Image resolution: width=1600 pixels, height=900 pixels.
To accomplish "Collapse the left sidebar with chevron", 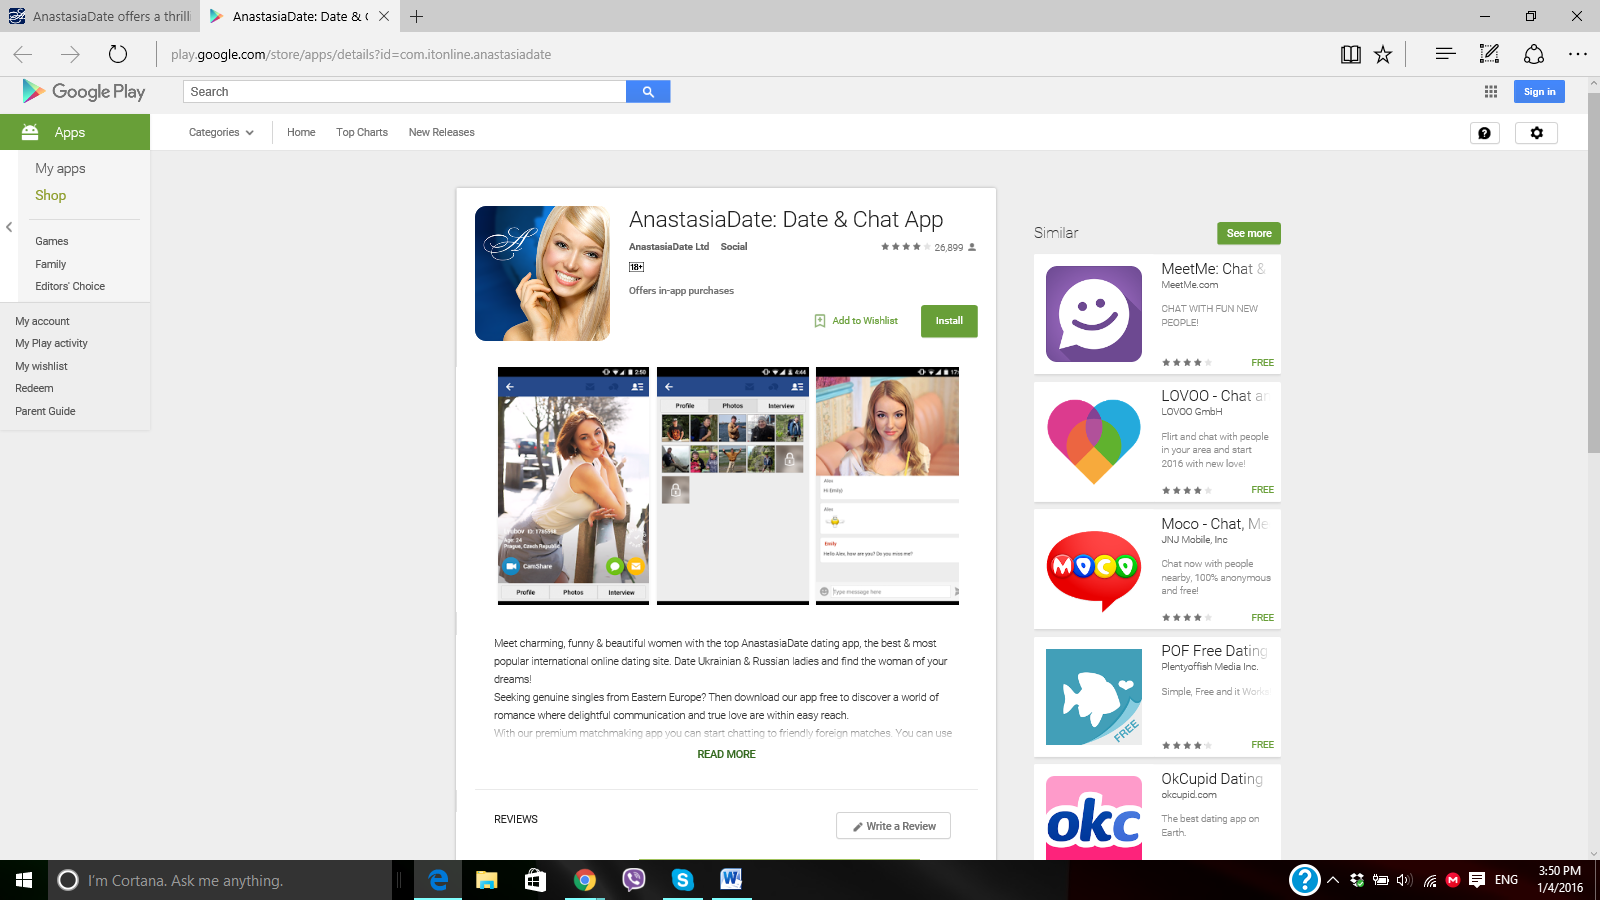I will (x=9, y=227).
